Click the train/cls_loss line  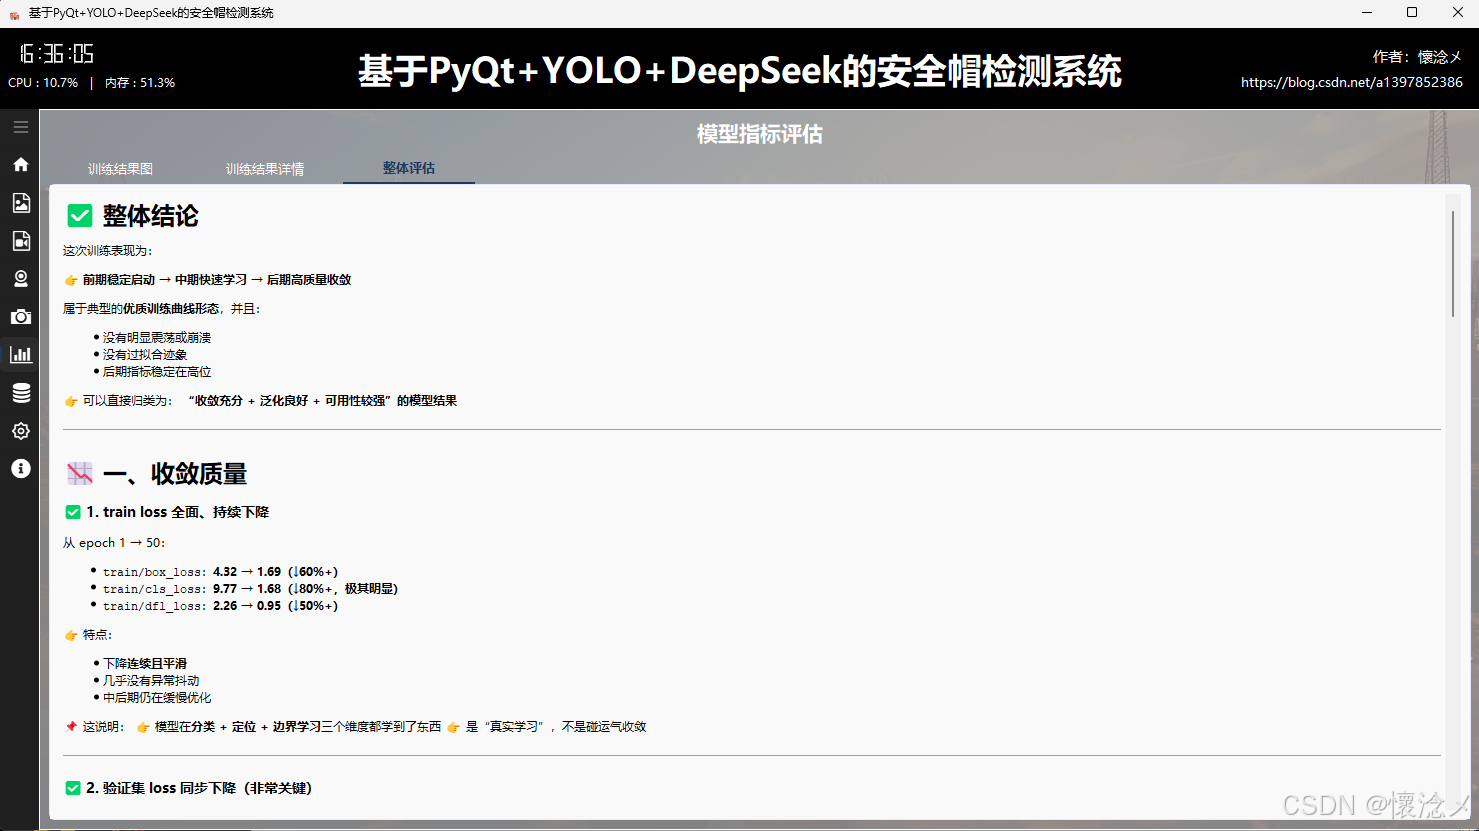point(250,589)
